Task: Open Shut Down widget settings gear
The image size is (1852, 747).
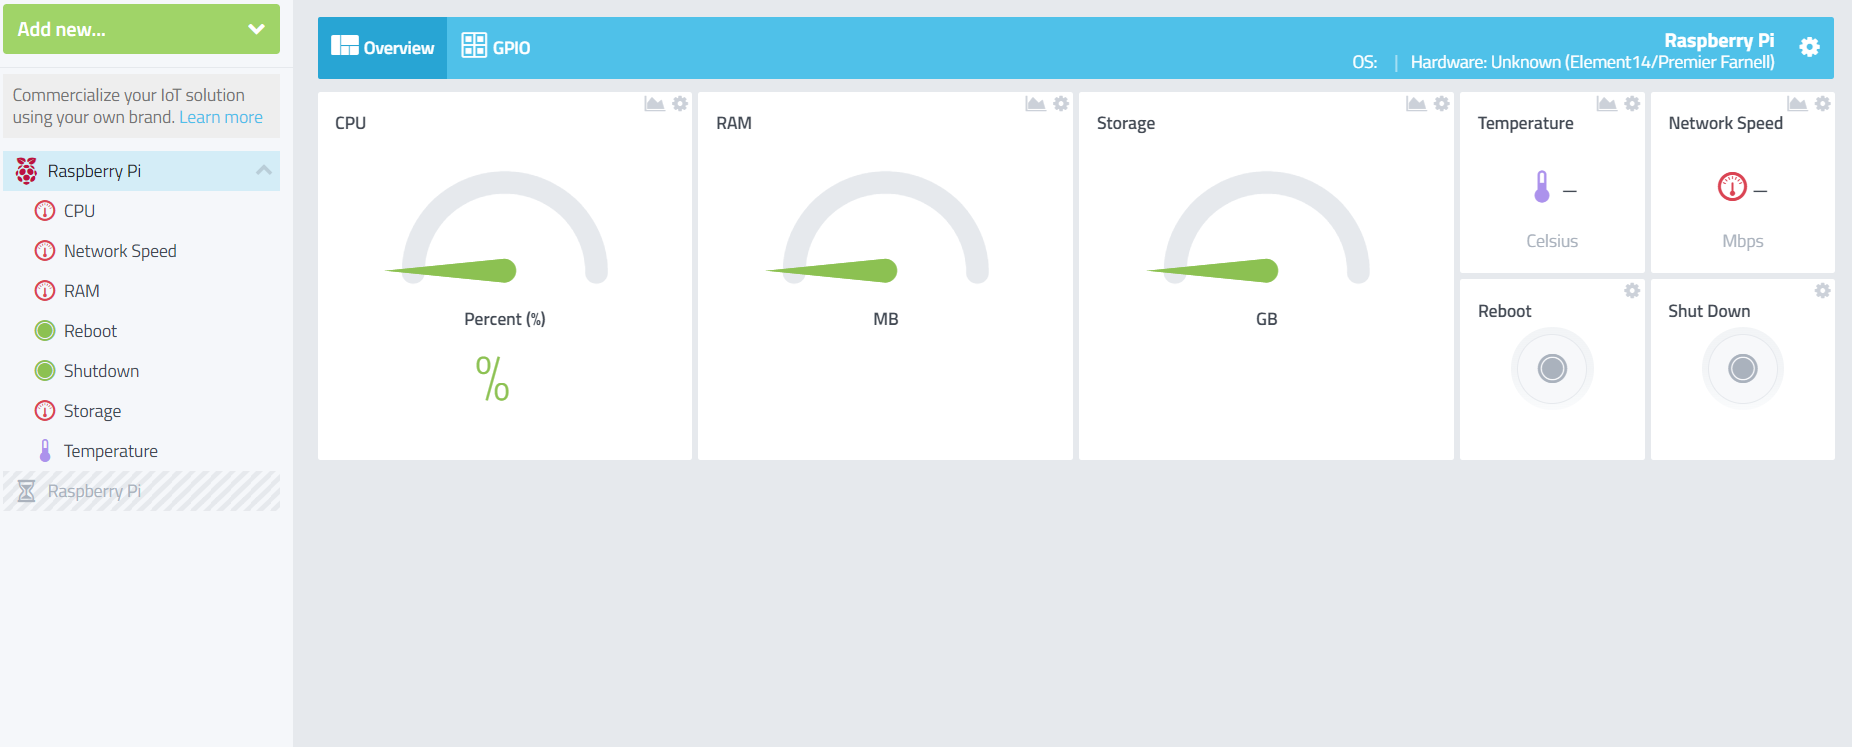Action: click(1823, 291)
